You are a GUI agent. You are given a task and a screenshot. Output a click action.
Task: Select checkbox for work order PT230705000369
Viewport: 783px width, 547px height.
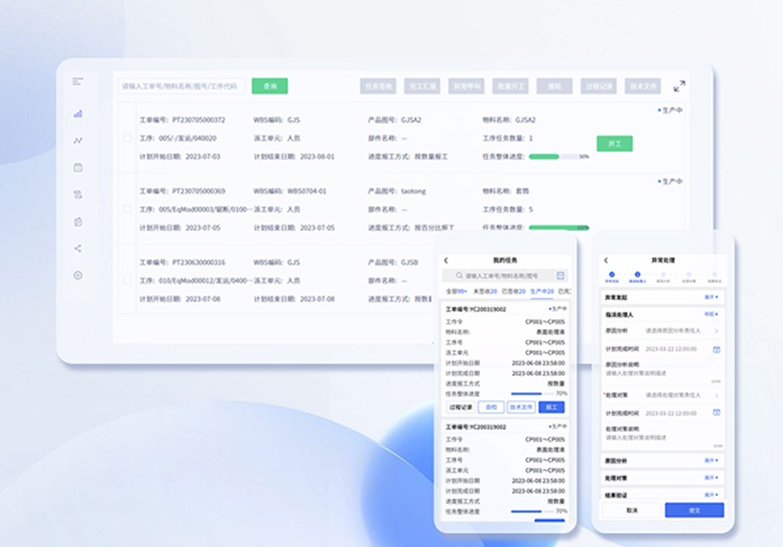127,209
